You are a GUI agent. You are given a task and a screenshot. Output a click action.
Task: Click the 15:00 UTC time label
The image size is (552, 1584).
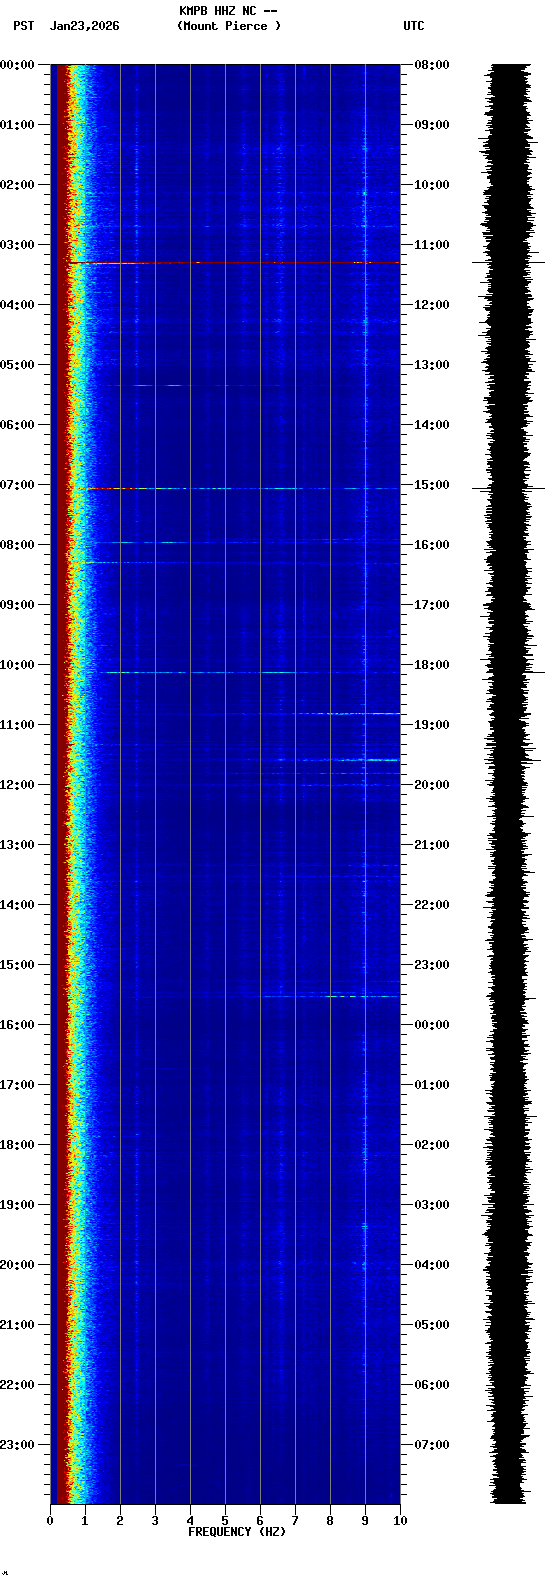(x=432, y=485)
